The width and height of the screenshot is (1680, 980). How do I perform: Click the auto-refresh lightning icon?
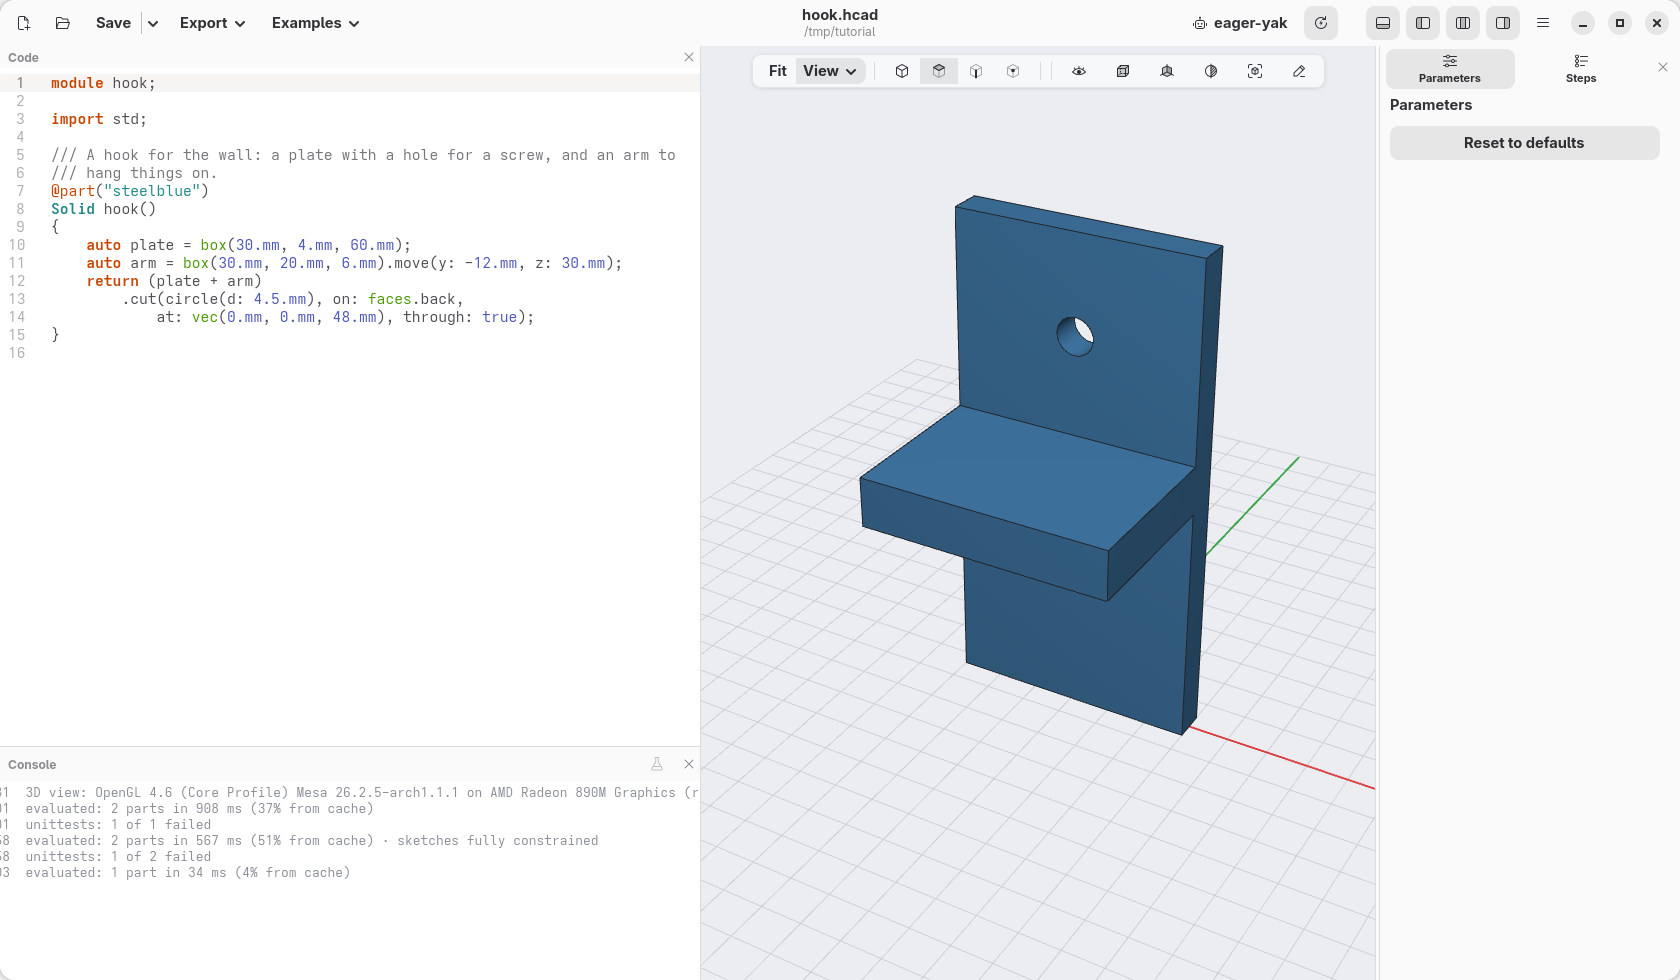pos(1321,23)
